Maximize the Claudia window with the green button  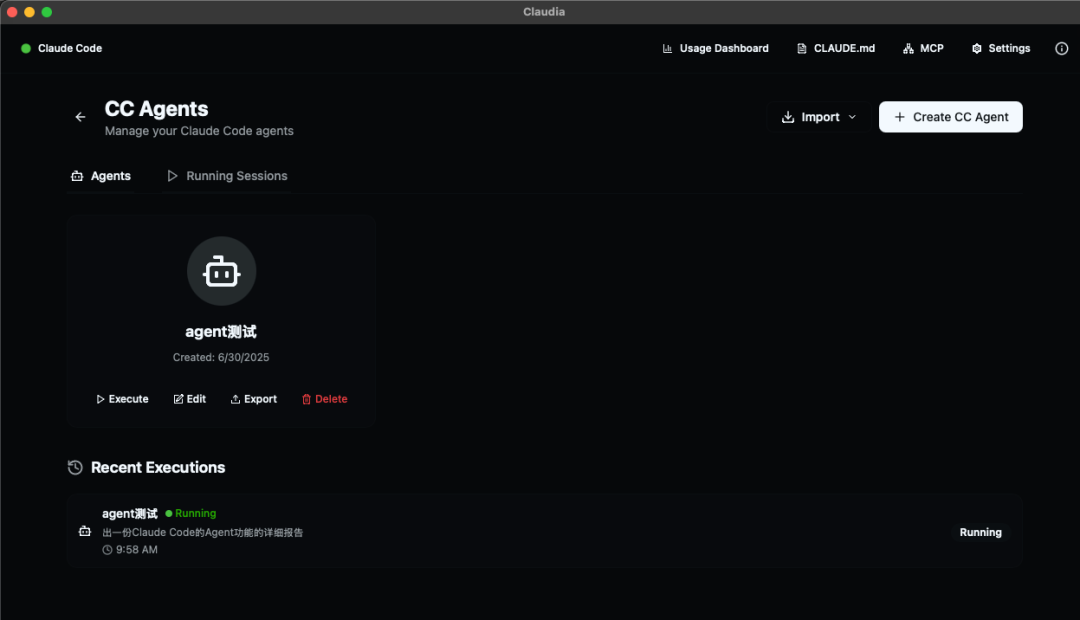[x=47, y=12]
